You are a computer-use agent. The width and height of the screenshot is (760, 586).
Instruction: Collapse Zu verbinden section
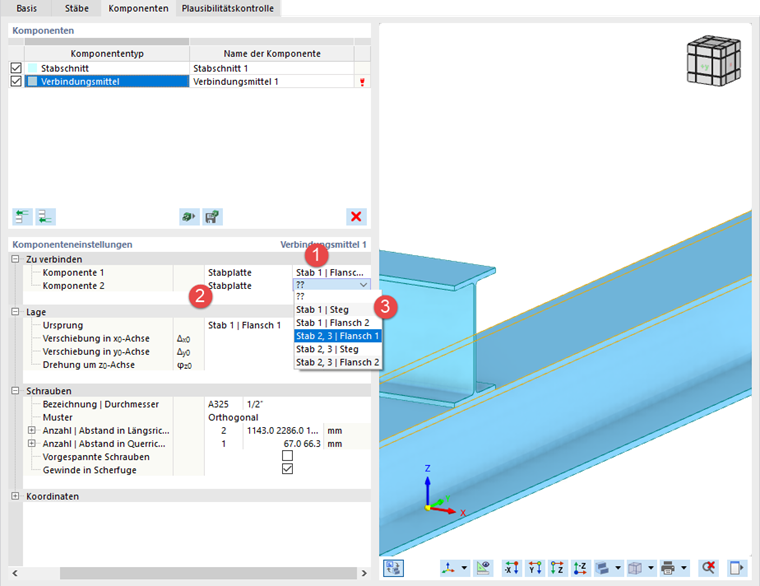click(16, 259)
